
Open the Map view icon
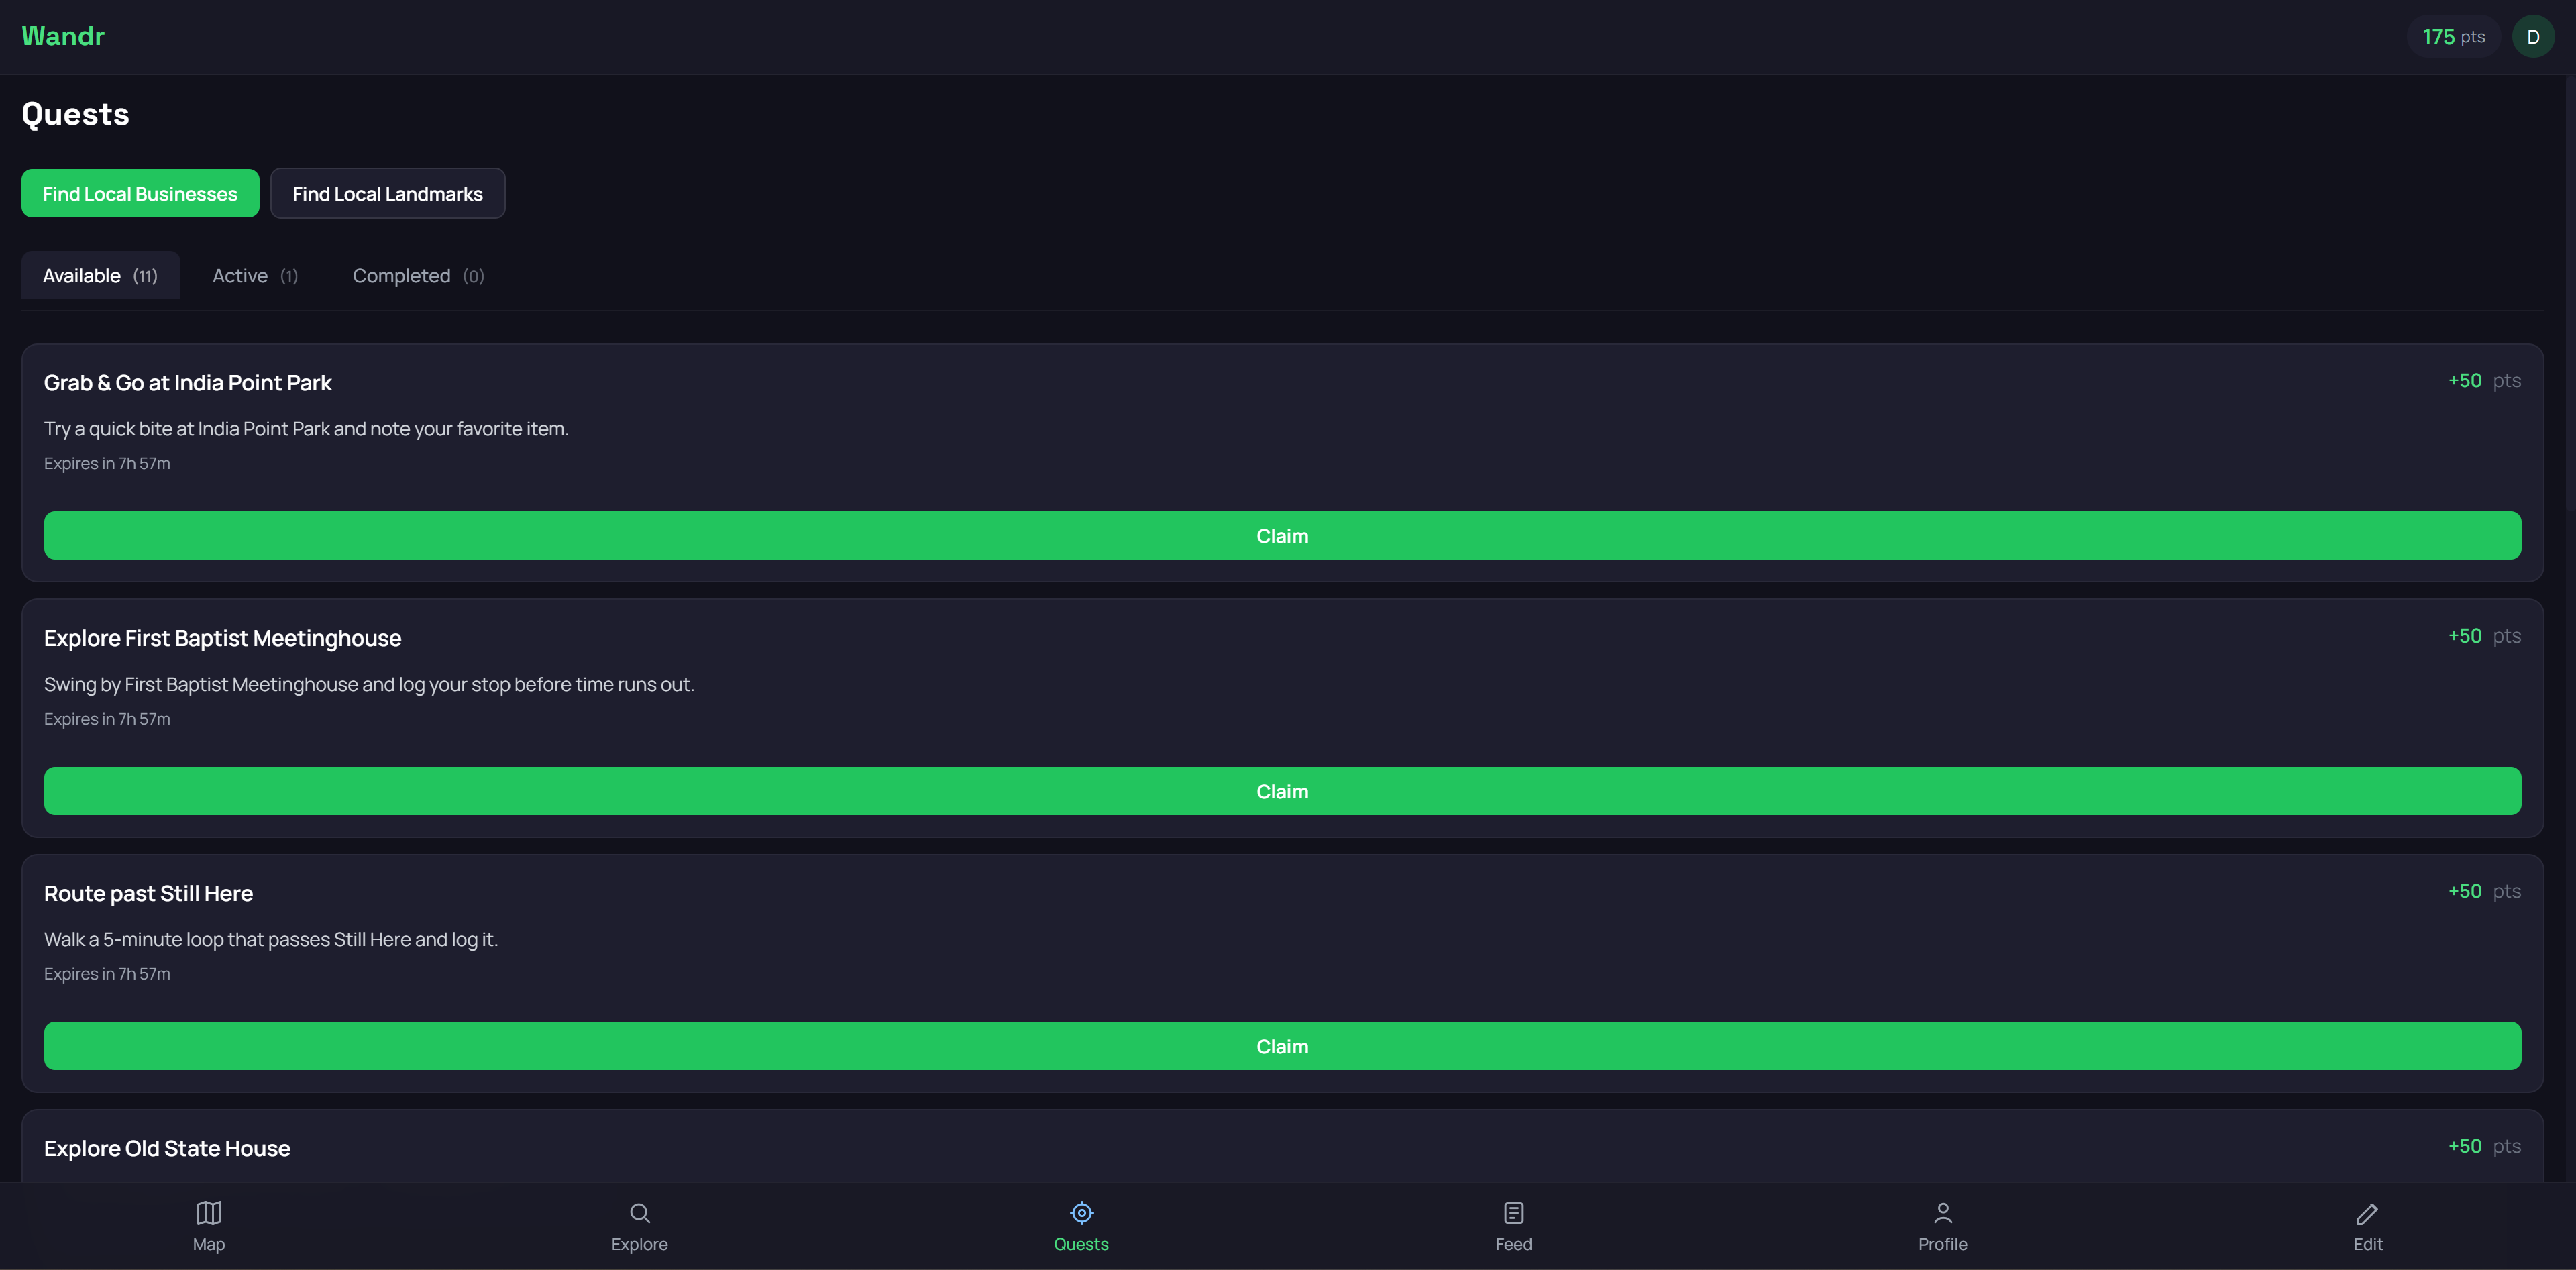[209, 1213]
